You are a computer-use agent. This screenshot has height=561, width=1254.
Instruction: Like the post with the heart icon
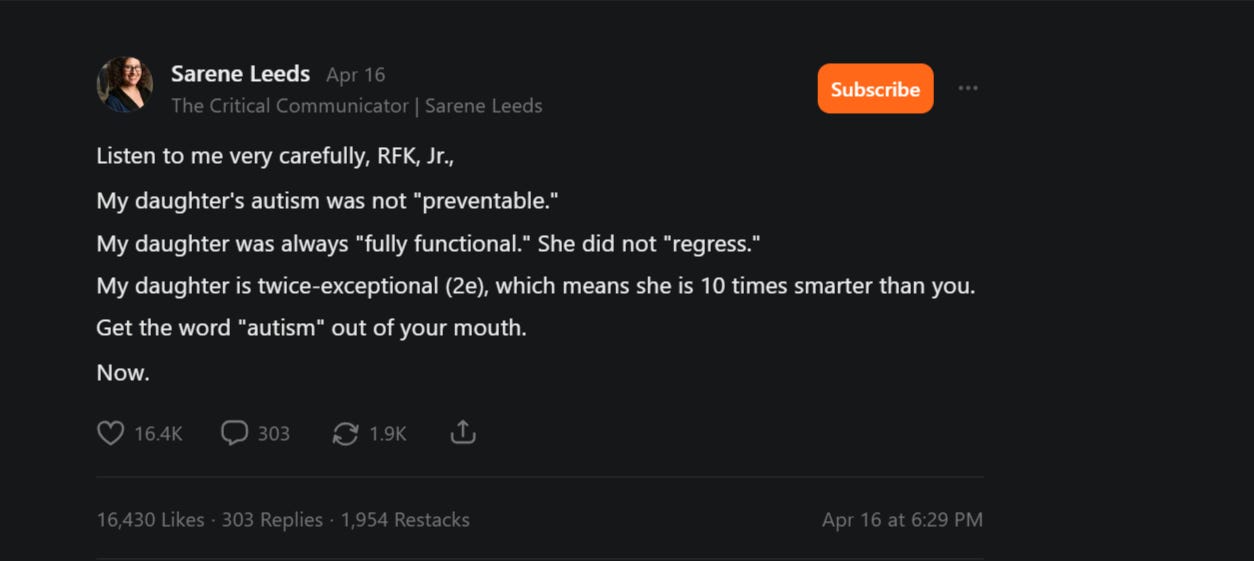(110, 433)
